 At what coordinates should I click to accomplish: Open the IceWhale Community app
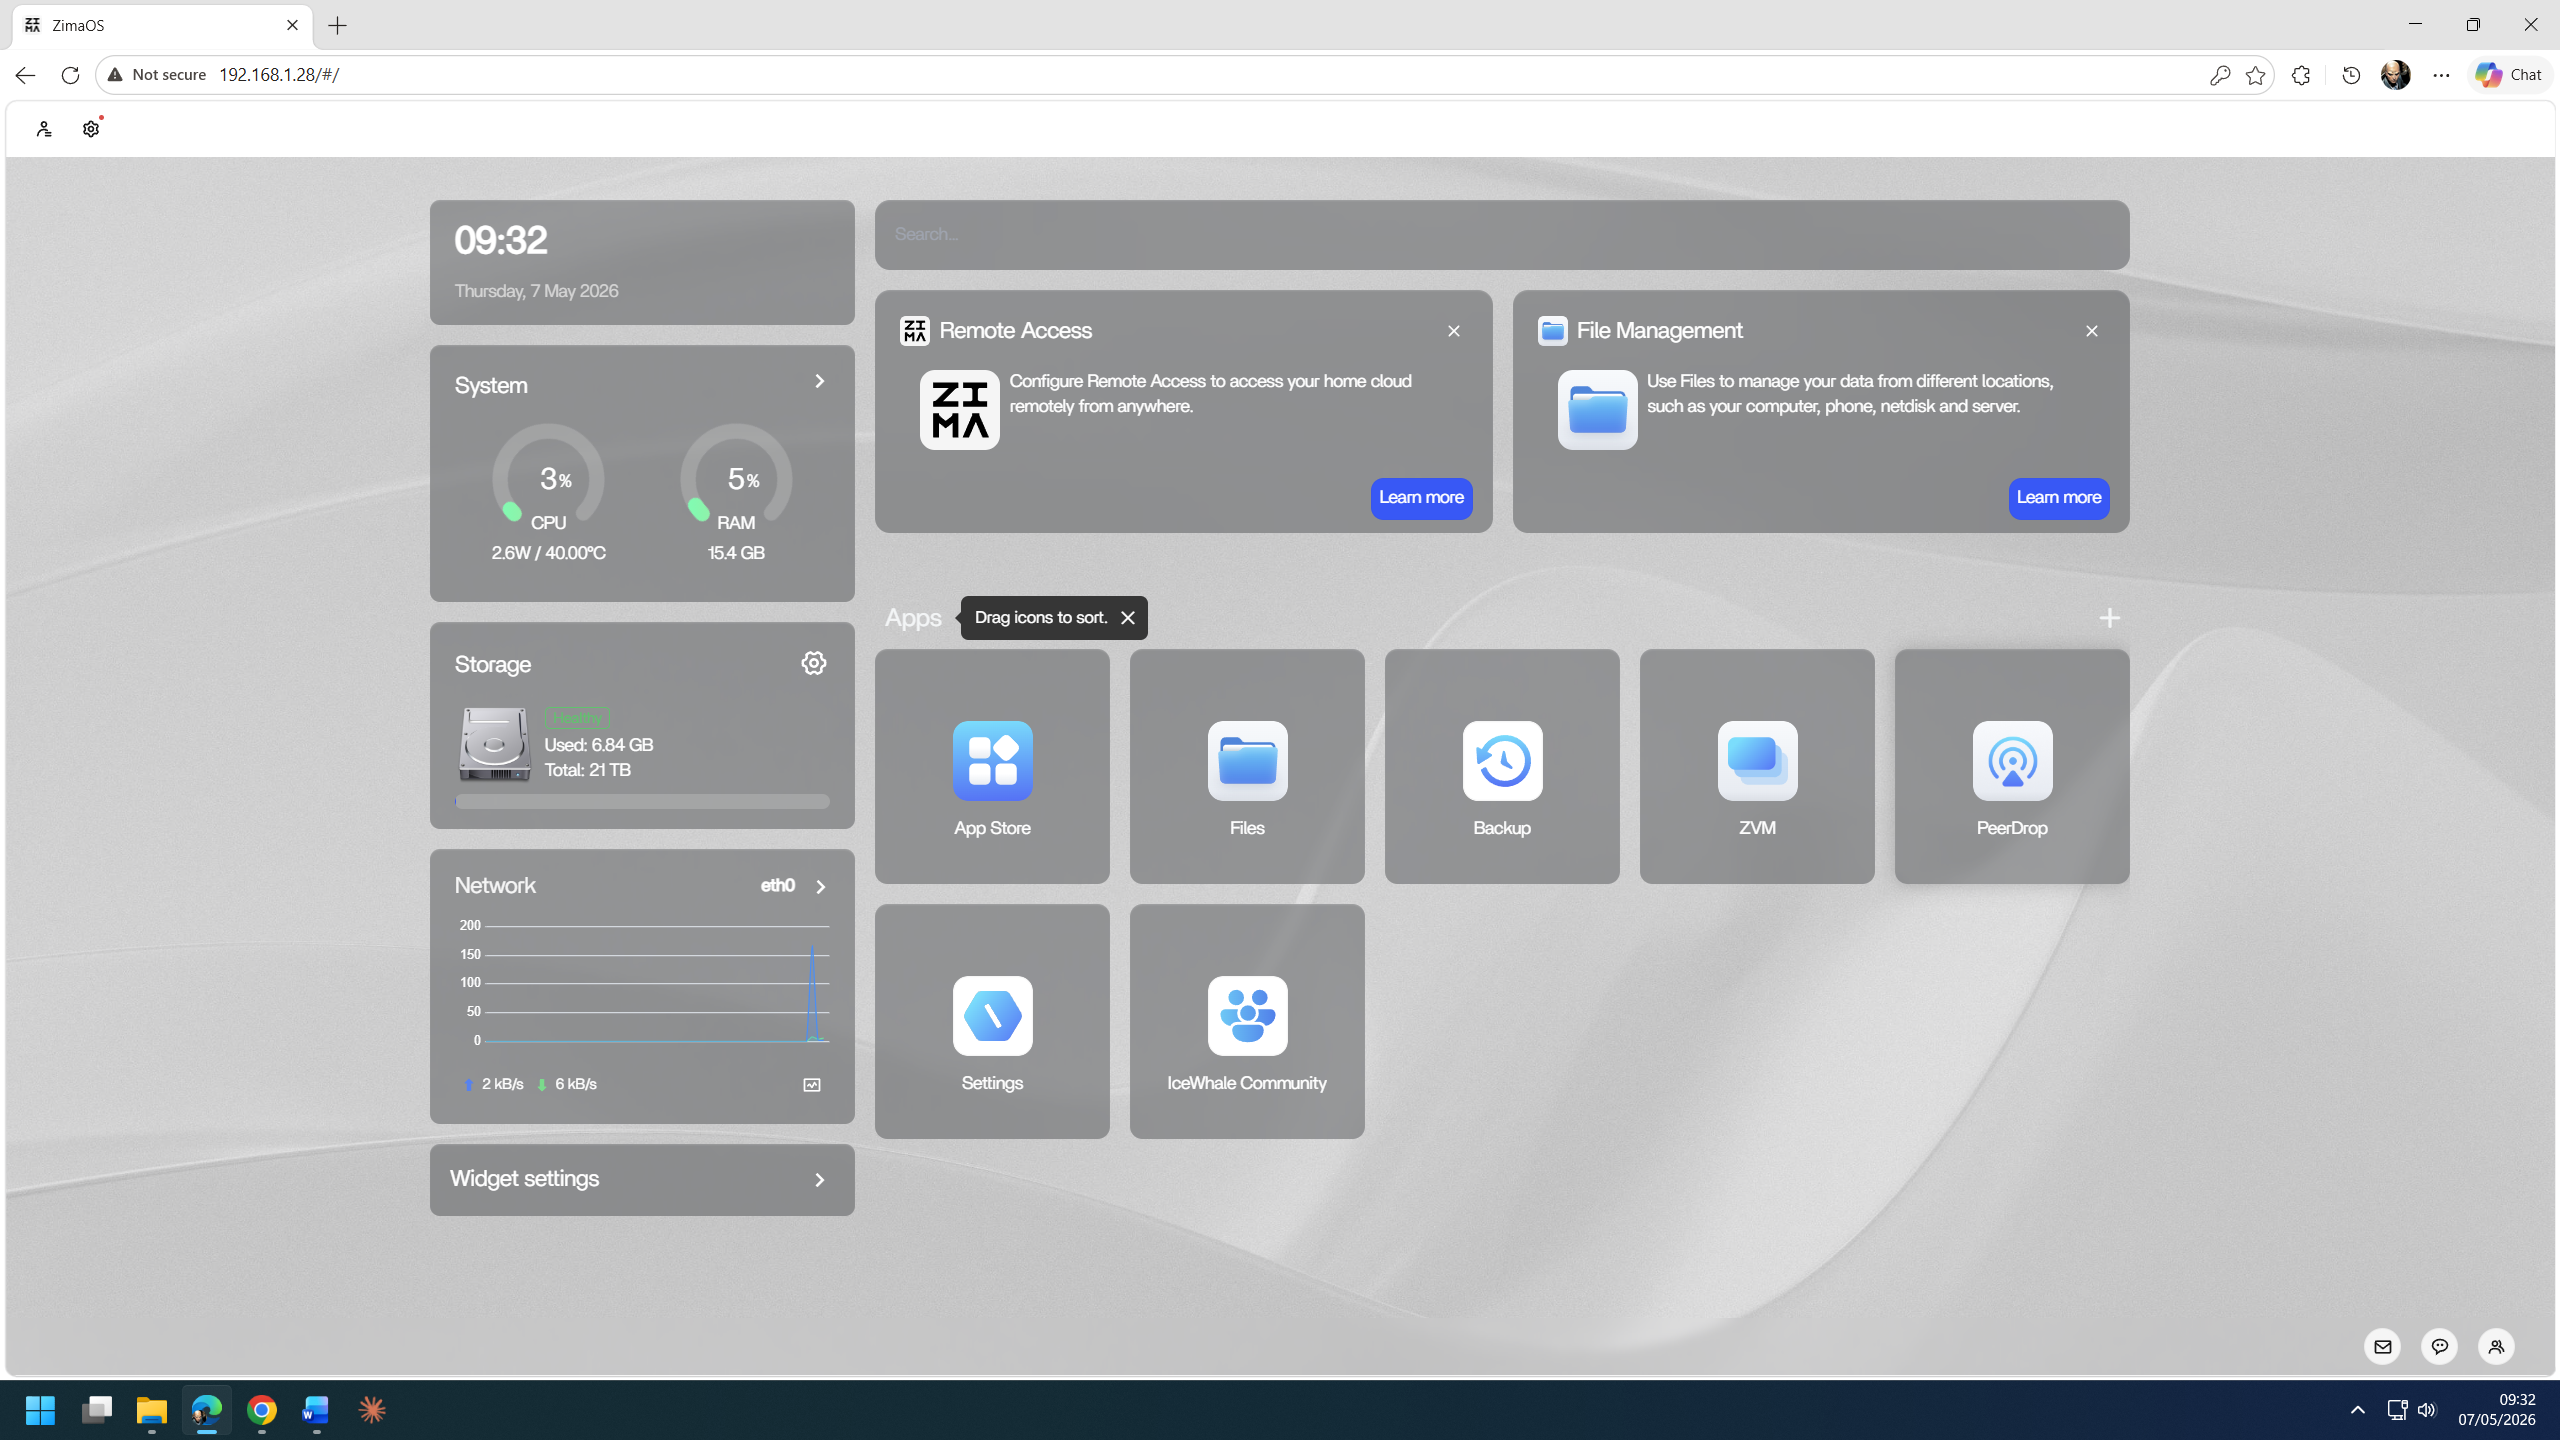click(1247, 1021)
